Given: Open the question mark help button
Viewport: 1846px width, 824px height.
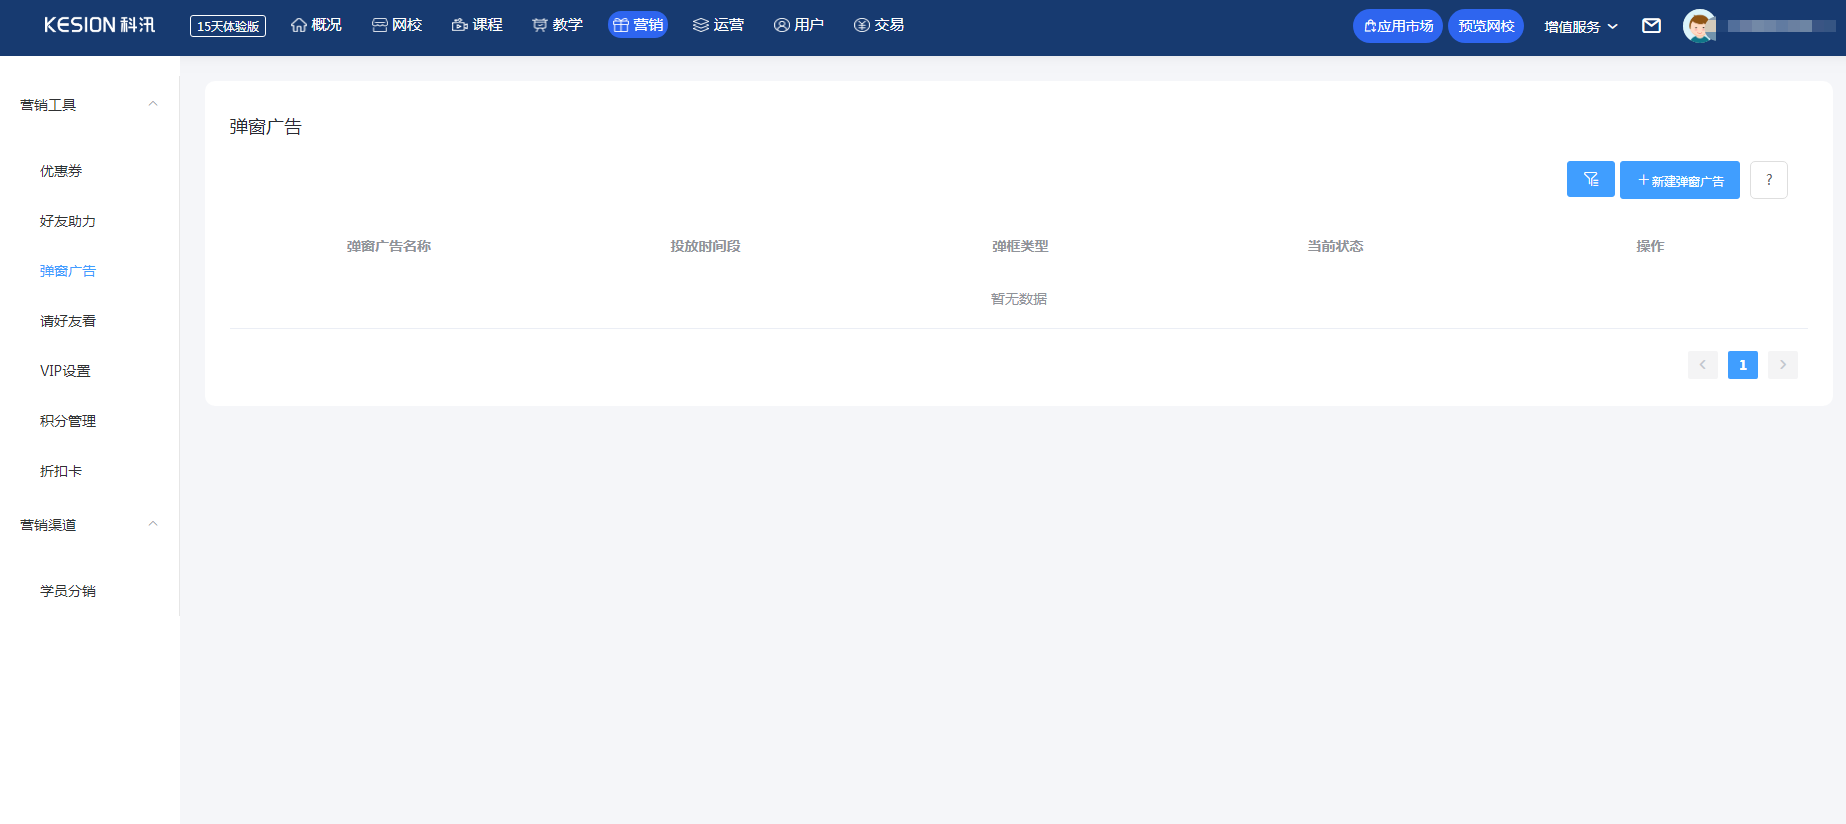Looking at the screenshot, I should point(1769,180).
